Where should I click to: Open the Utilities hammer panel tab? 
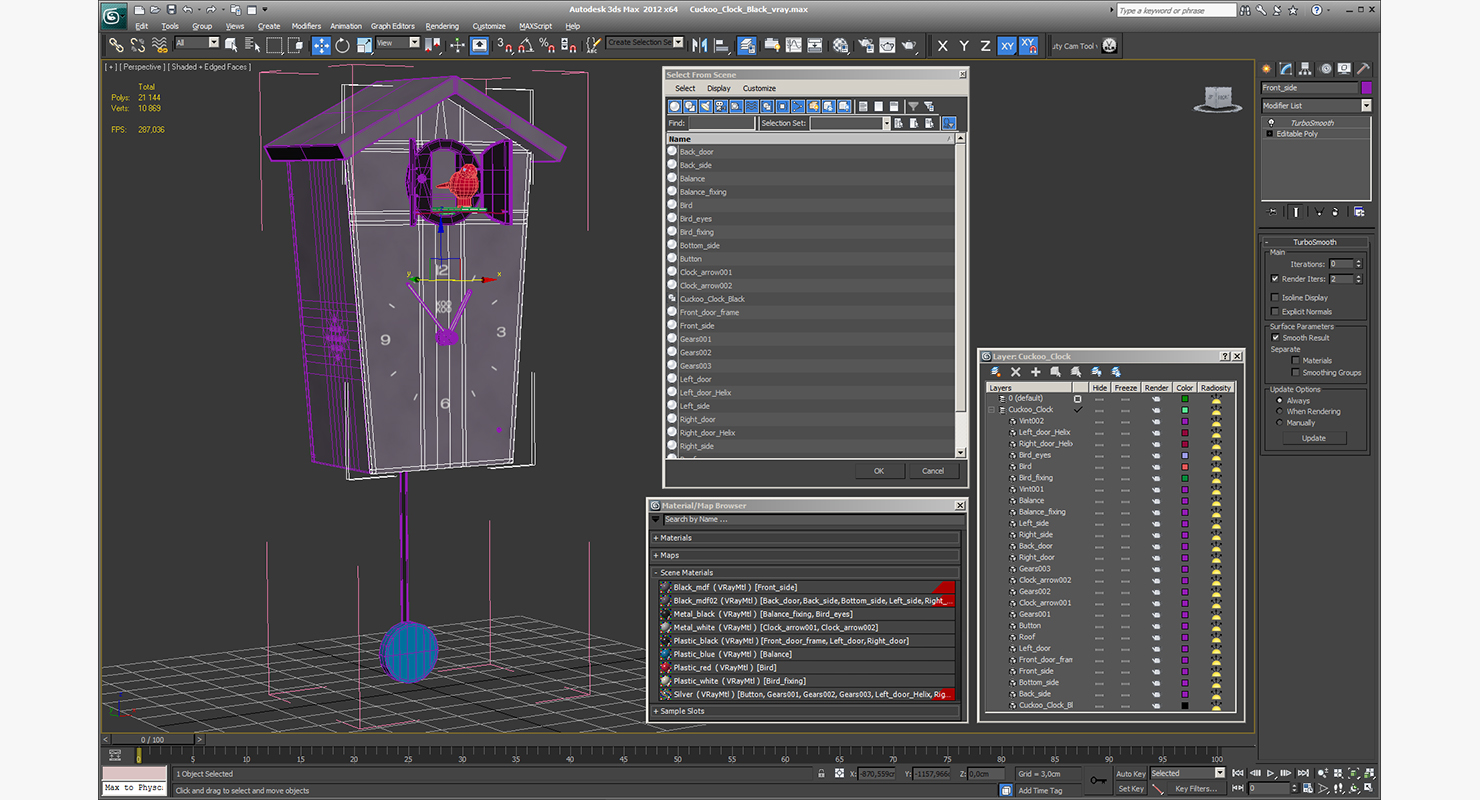(x=1363, y=69)
